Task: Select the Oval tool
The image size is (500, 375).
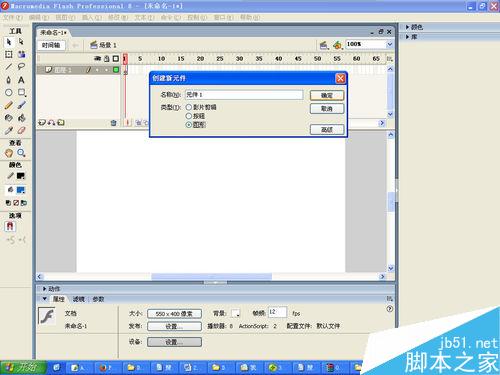Action: pos(9,93)
